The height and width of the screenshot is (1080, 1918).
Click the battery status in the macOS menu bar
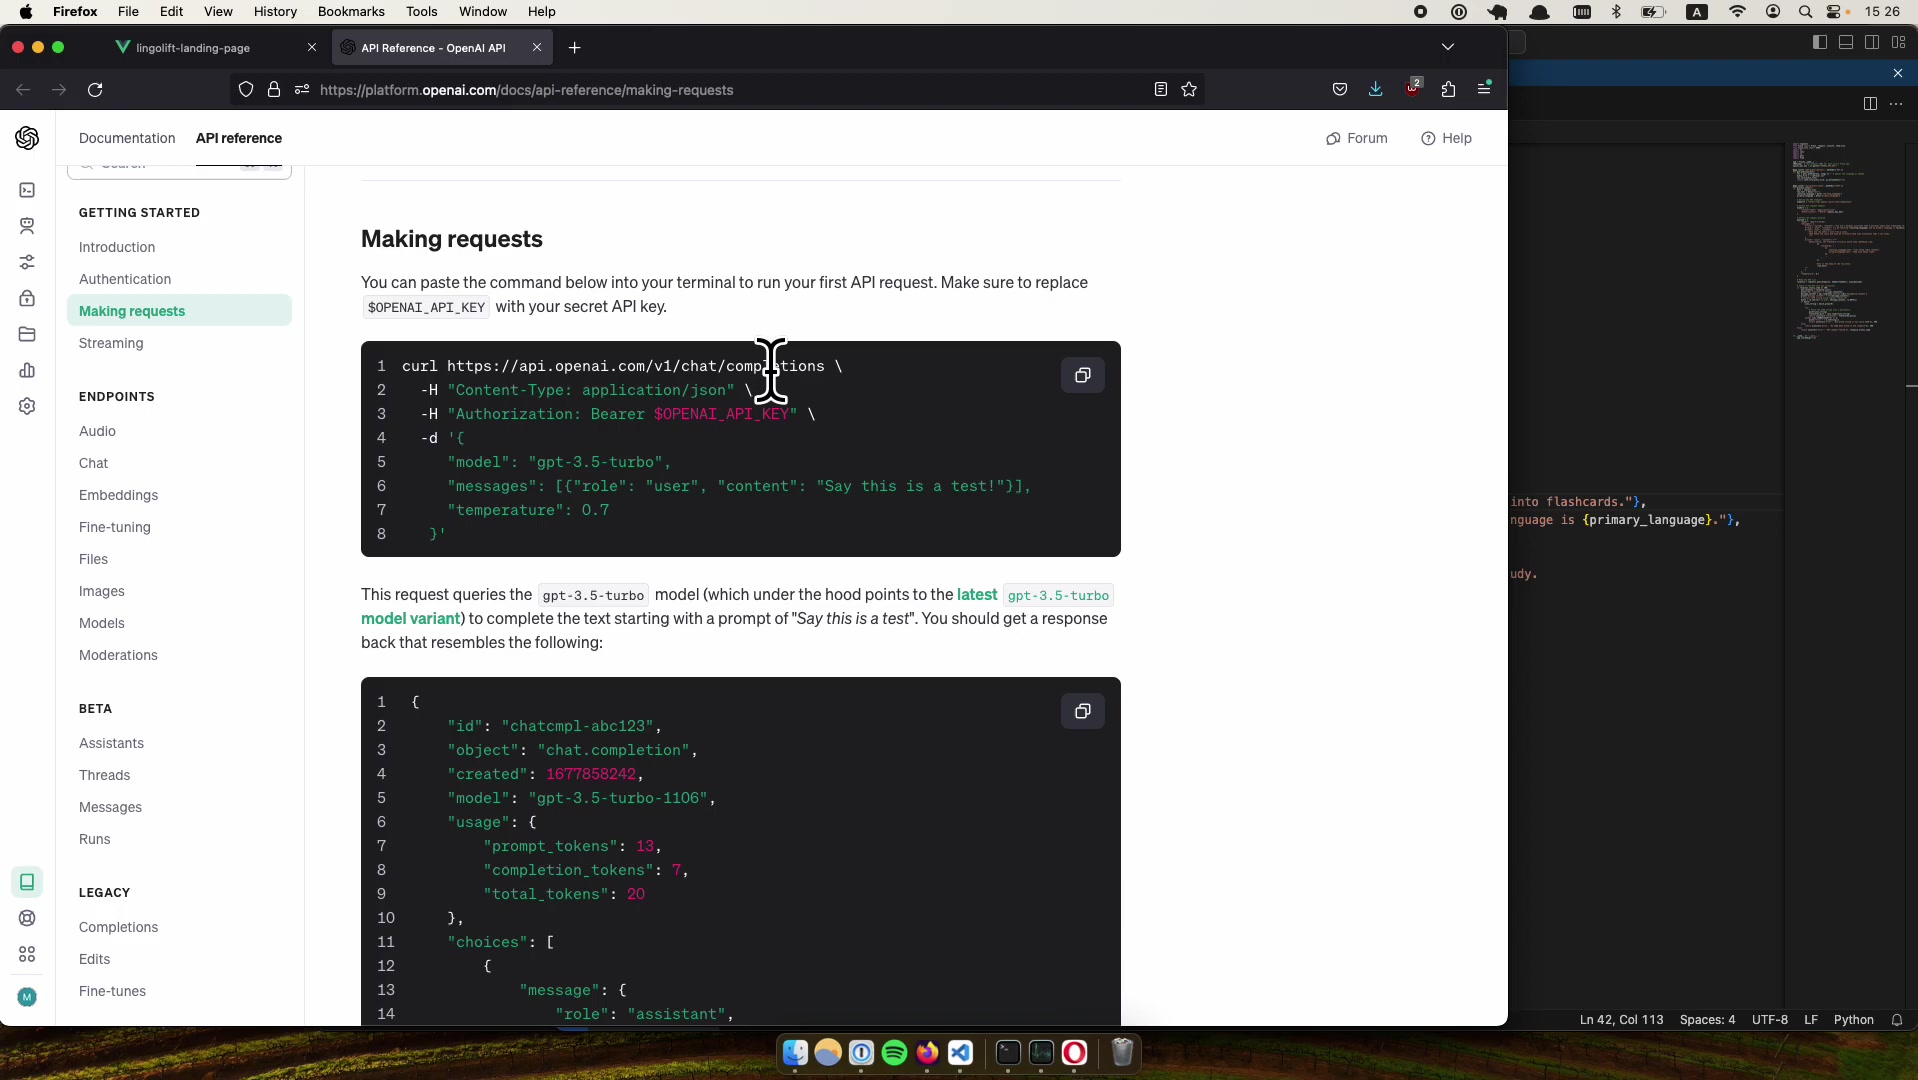(x=1651, y=12)
